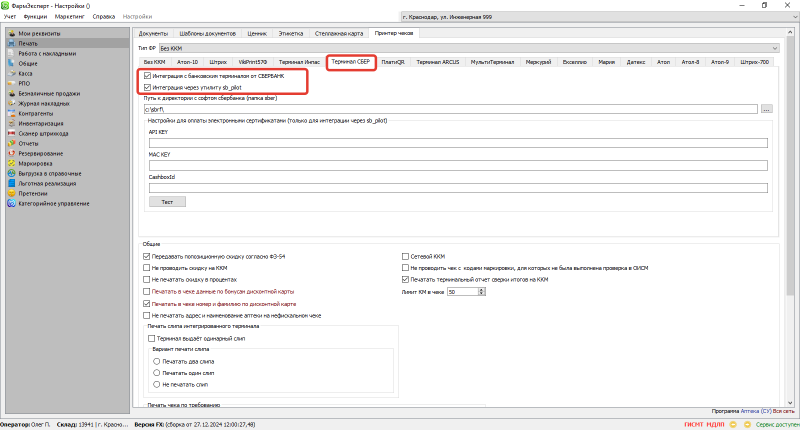The height and width of the screenshot is (430, 800).
Task: Select Контрагенты in the left panel
Action: coord(37,113)
